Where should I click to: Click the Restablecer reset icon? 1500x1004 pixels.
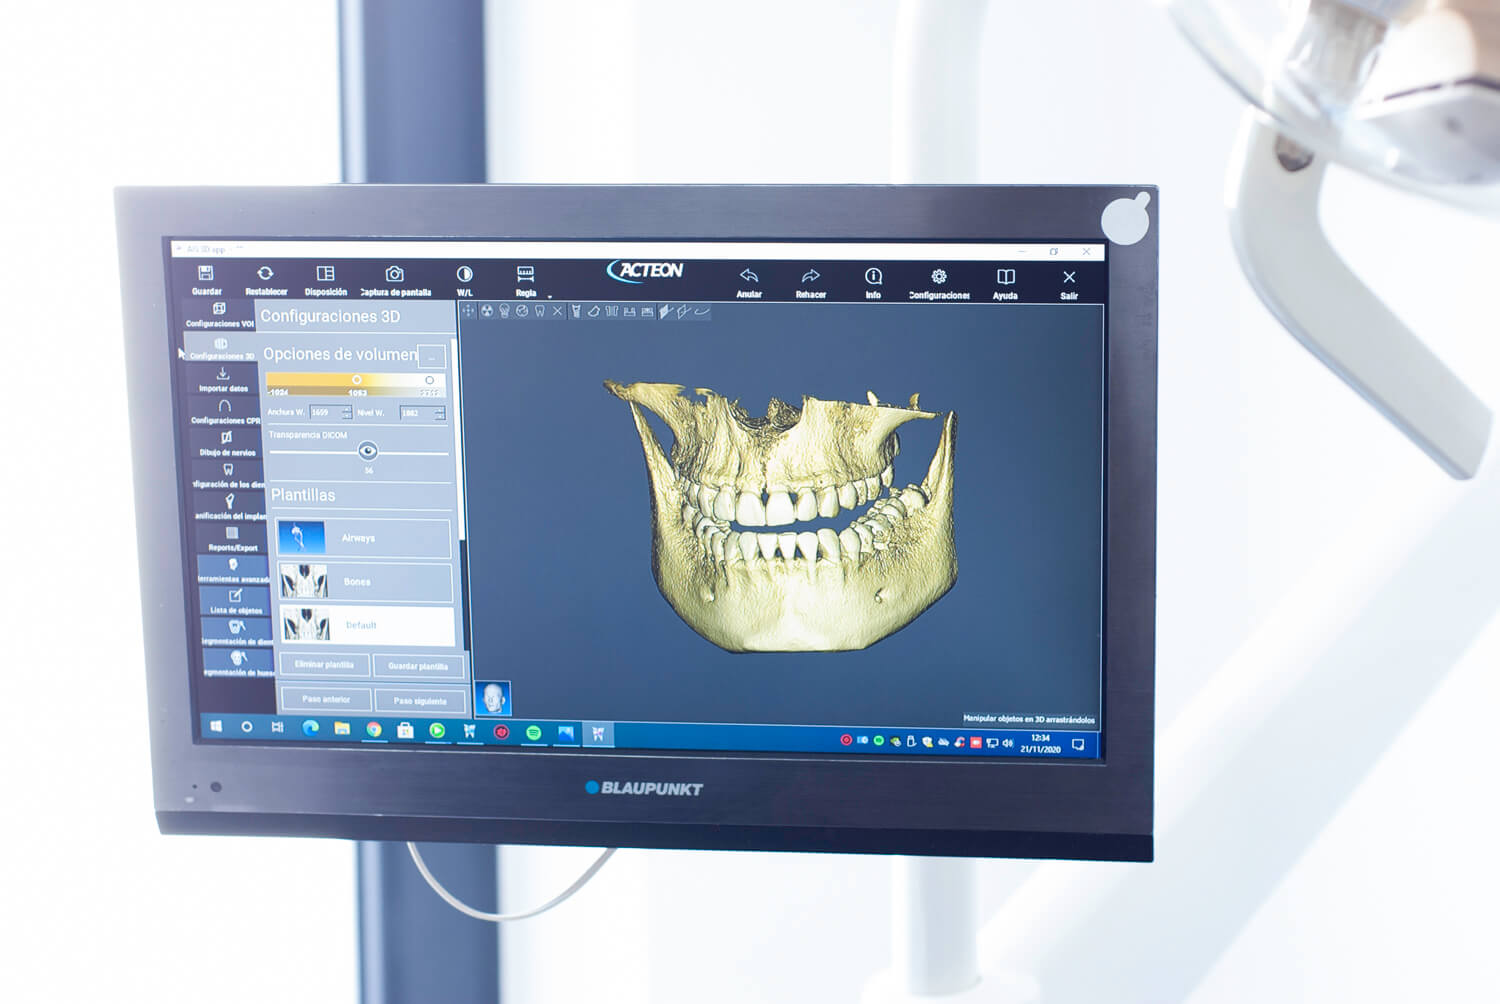coord(265,274)
